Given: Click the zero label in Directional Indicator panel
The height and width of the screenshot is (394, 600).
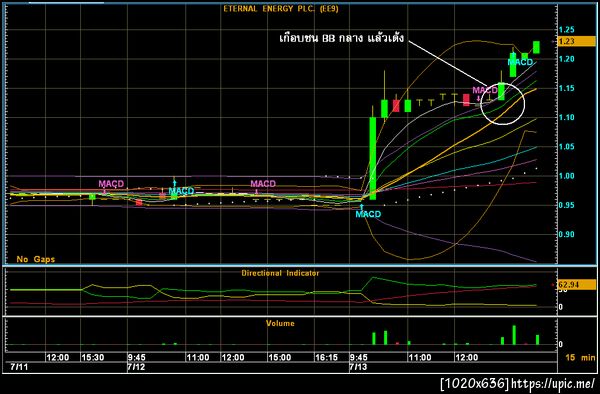Looking at the screenshot, I should tap(561, 307).
